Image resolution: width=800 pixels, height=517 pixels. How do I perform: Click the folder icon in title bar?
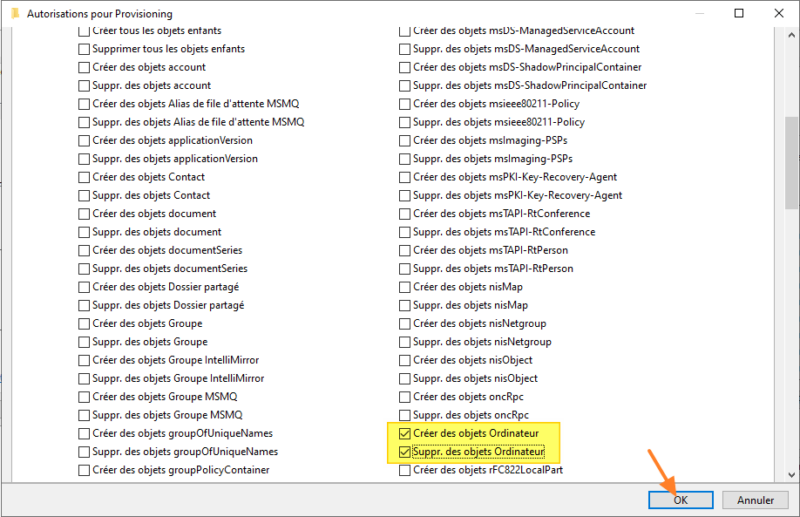point(15,13)
